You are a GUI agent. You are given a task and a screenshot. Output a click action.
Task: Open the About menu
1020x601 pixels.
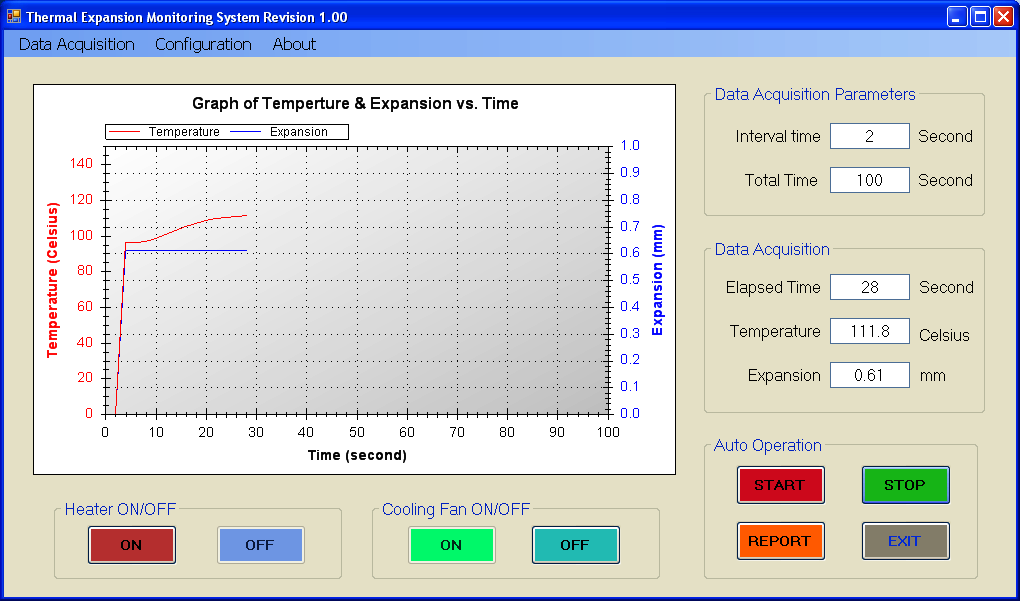click(x=294, y=44)
